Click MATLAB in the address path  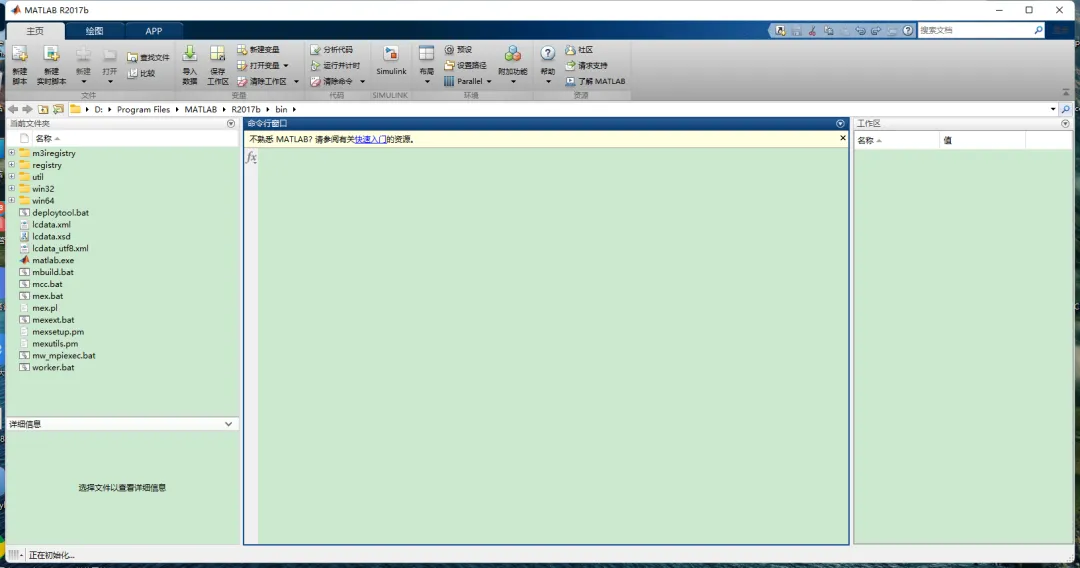tap(200, 109)
